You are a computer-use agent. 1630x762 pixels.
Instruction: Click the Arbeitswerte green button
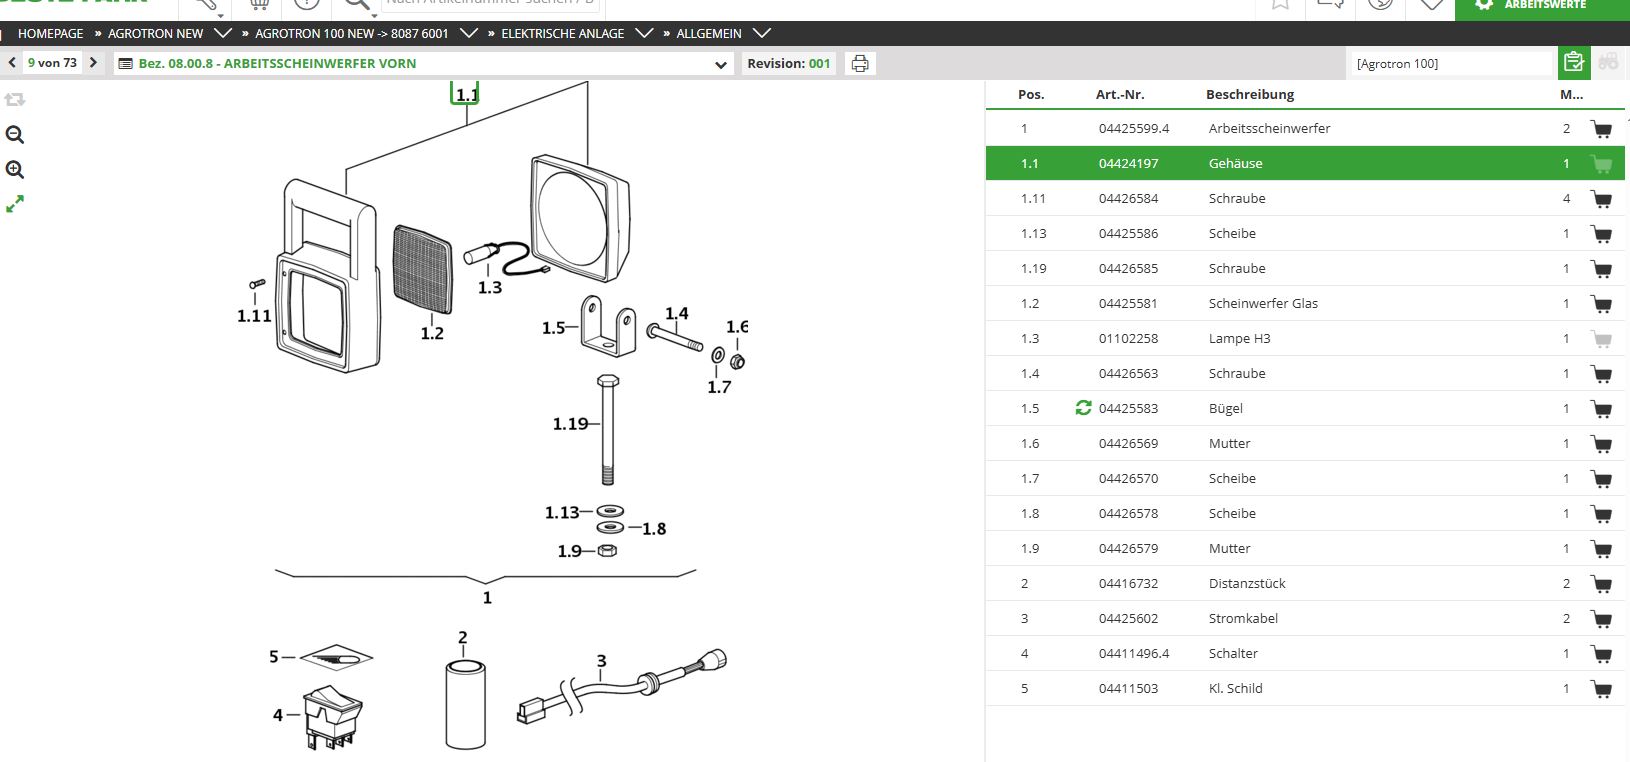point(1542,6)
